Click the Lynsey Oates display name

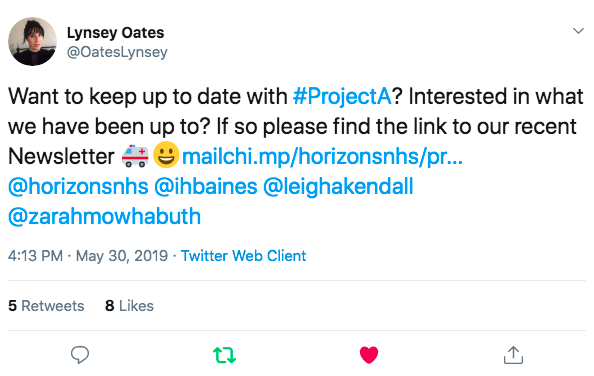click(x=116, y=33)
